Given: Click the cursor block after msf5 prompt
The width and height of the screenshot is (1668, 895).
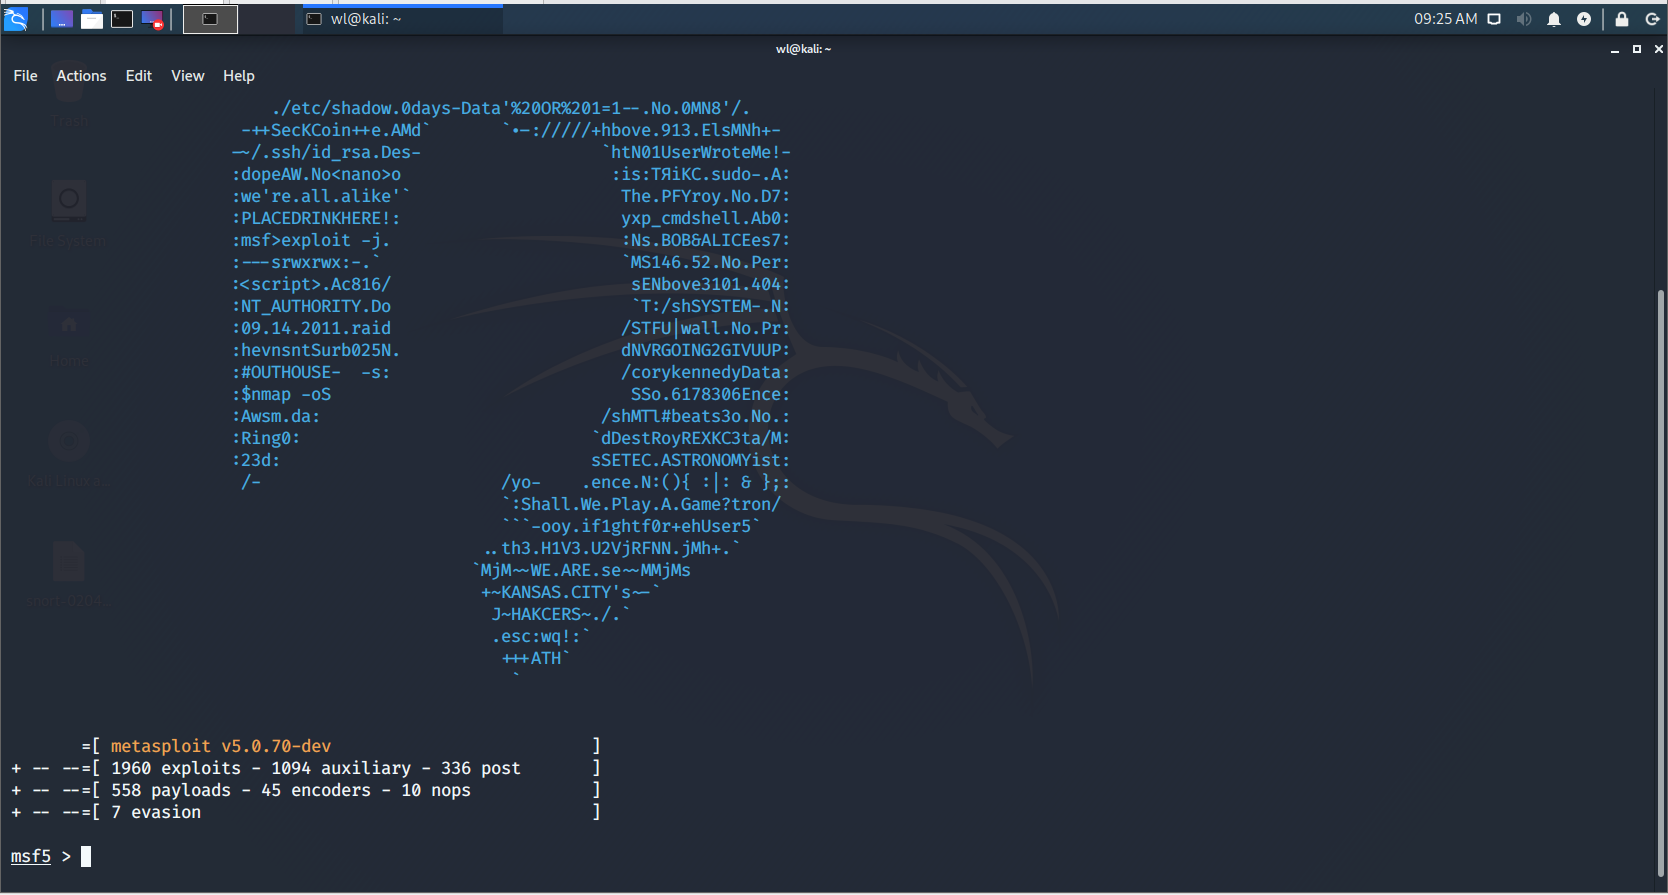Looking at the screenshot, I should tap(86, 857).
